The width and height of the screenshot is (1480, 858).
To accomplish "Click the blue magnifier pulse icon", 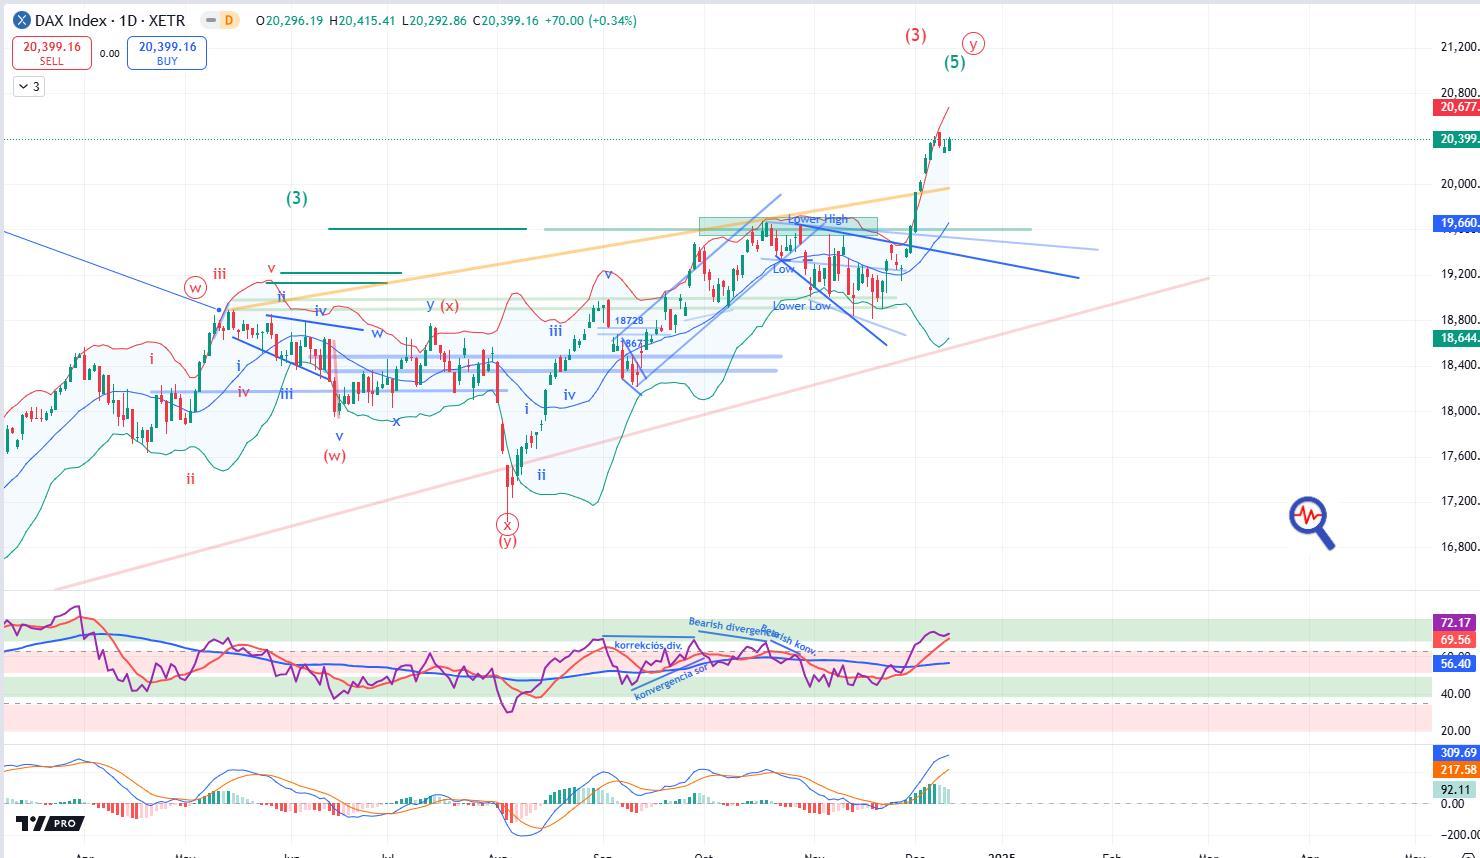I will pos(1312,523).
